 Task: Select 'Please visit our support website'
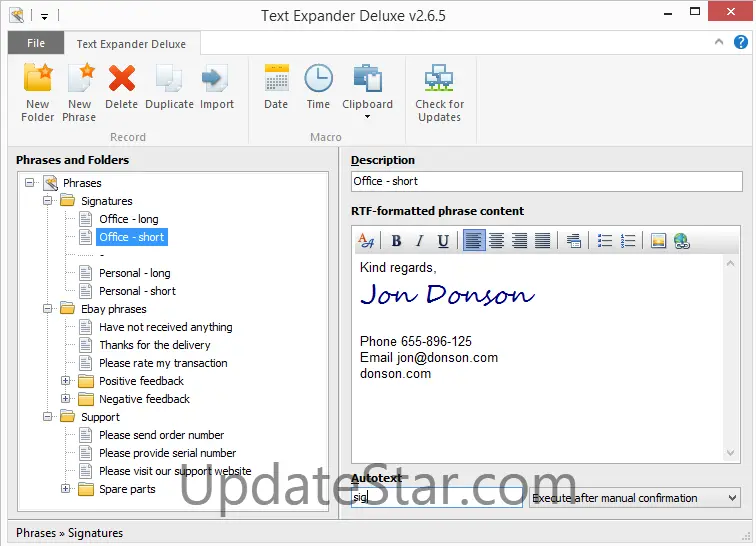(175, 471)
